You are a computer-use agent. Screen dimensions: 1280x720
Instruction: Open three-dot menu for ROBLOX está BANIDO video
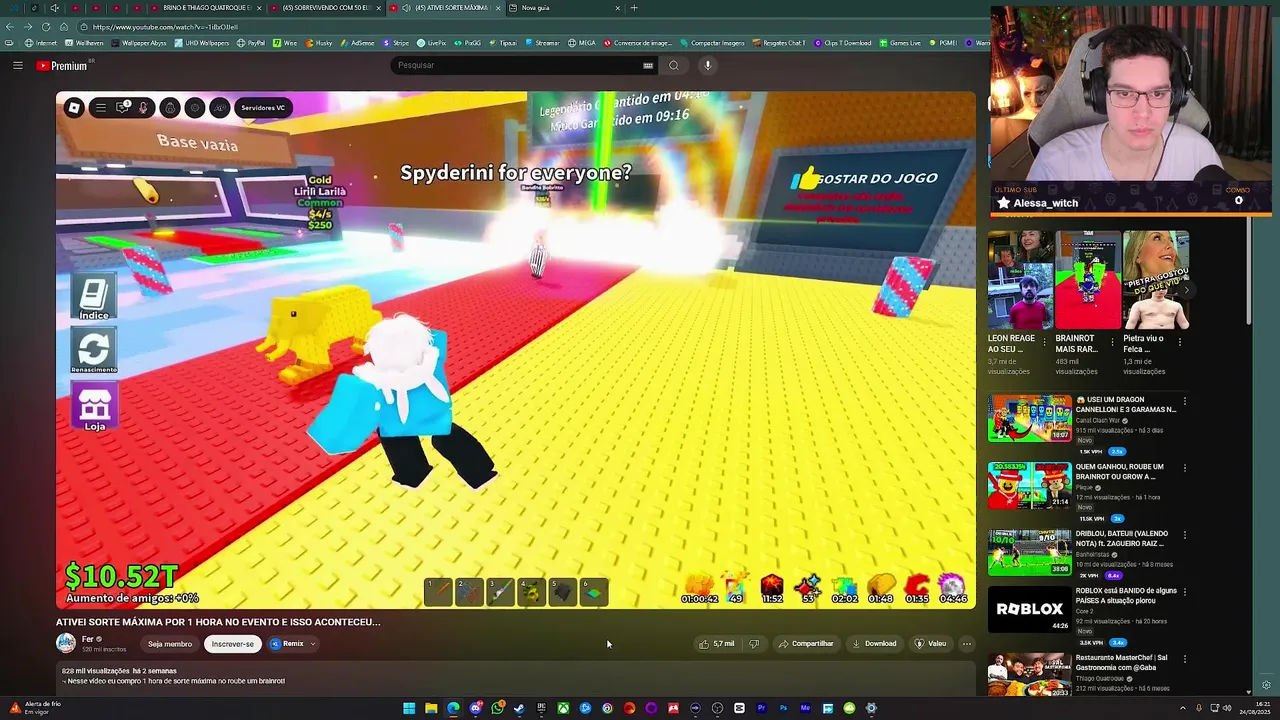point(1185,592)
